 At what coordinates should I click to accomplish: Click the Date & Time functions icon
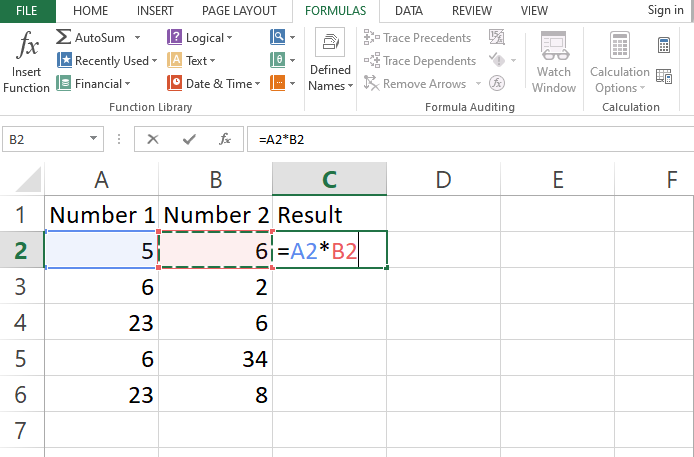[x=175, y=84]
